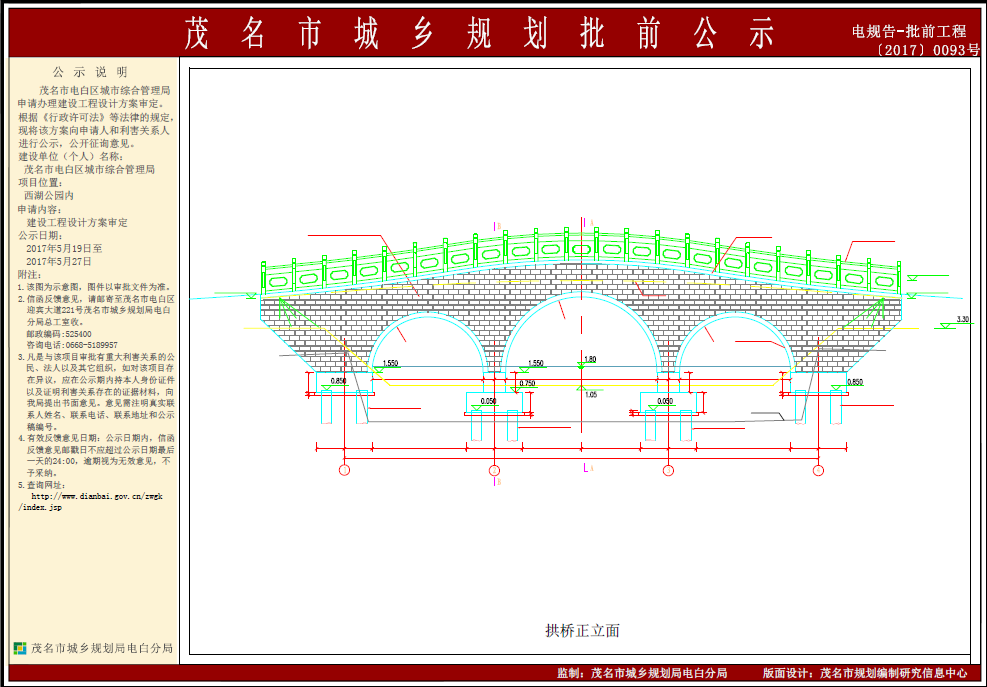Click the rightmost red axis circle below bridge
The height and width of the screenshot is (687, 987).
coord(820,469)
